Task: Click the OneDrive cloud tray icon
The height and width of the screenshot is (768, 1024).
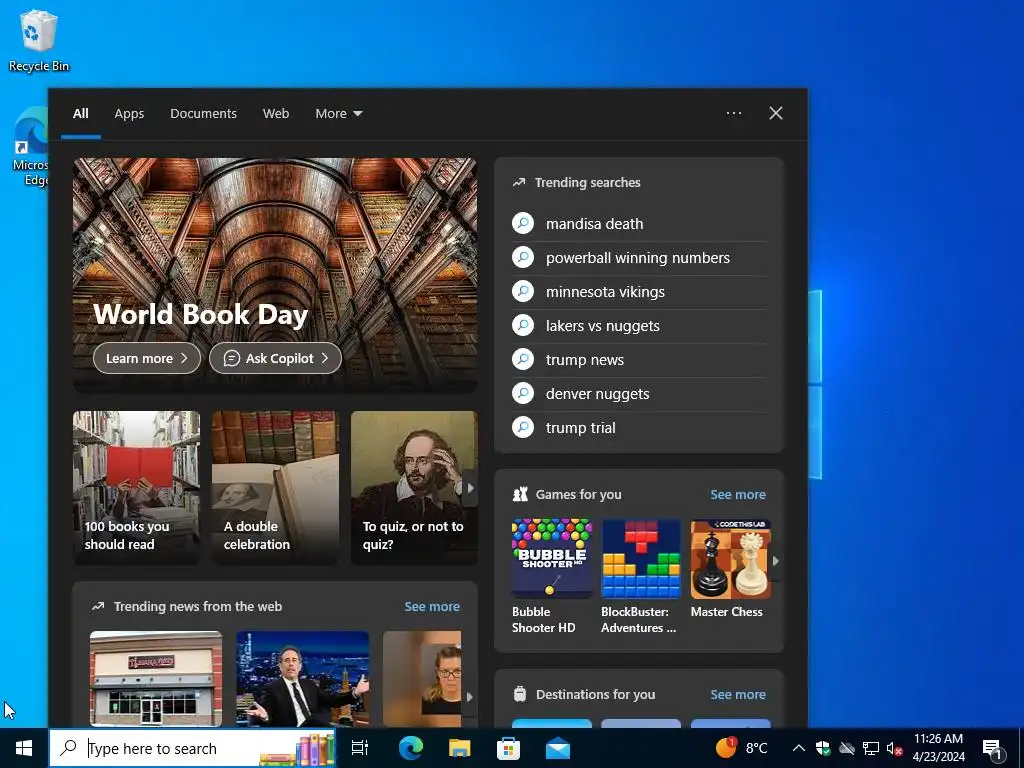Action: (847, 748)
